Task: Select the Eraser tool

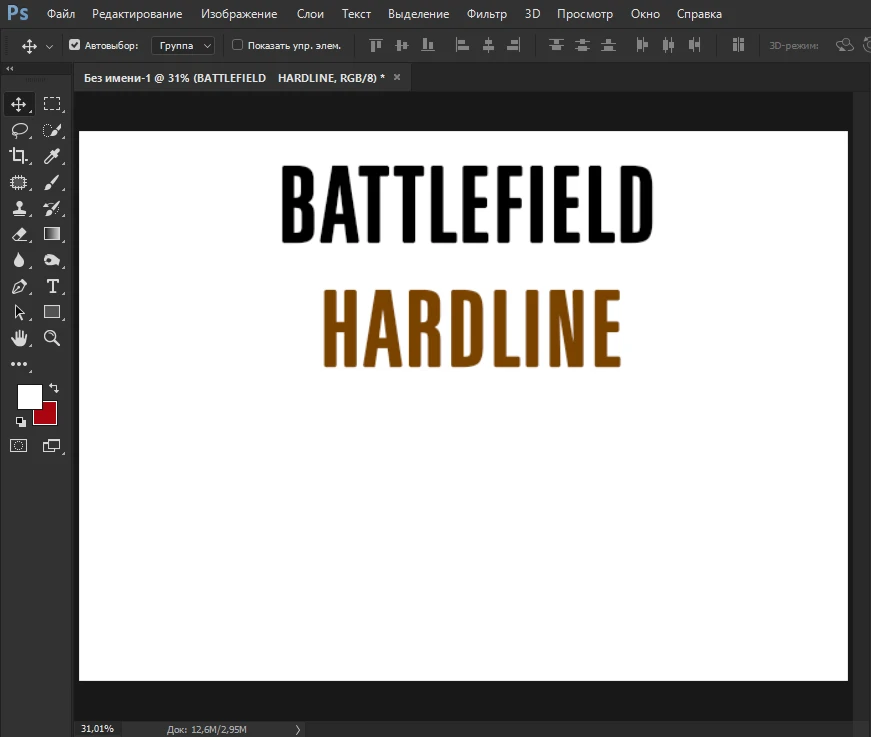Action: click(18, 234)
